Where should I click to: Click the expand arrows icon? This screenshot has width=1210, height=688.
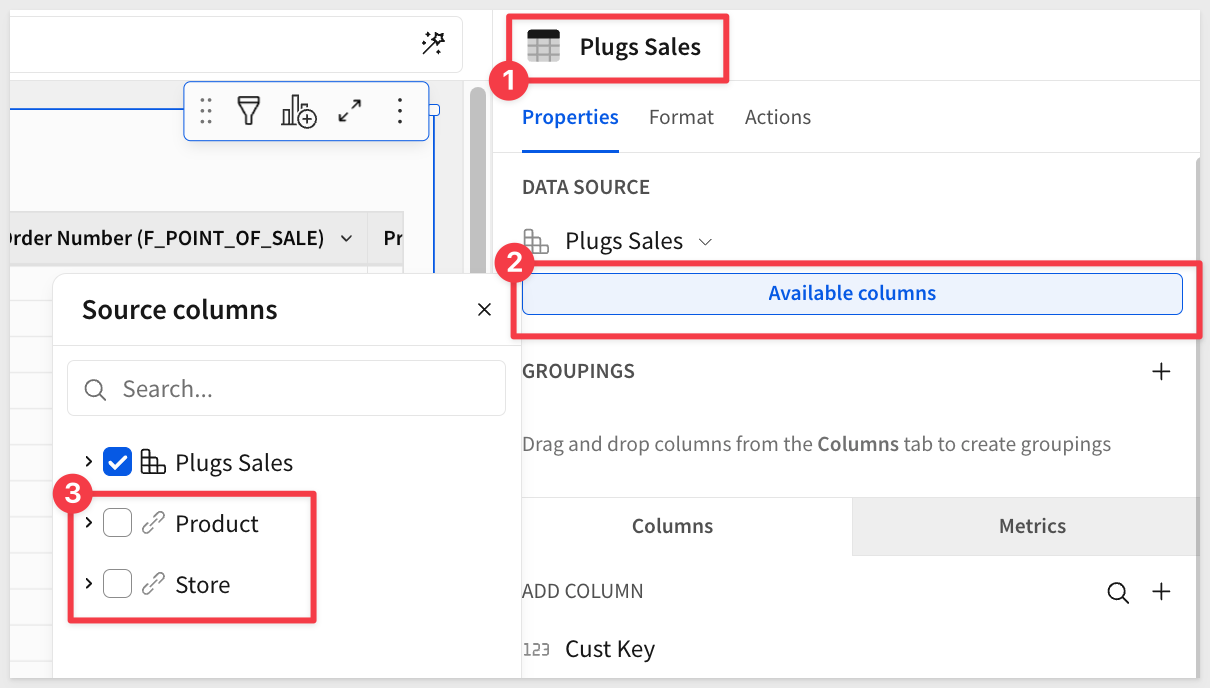coord(350,111)
